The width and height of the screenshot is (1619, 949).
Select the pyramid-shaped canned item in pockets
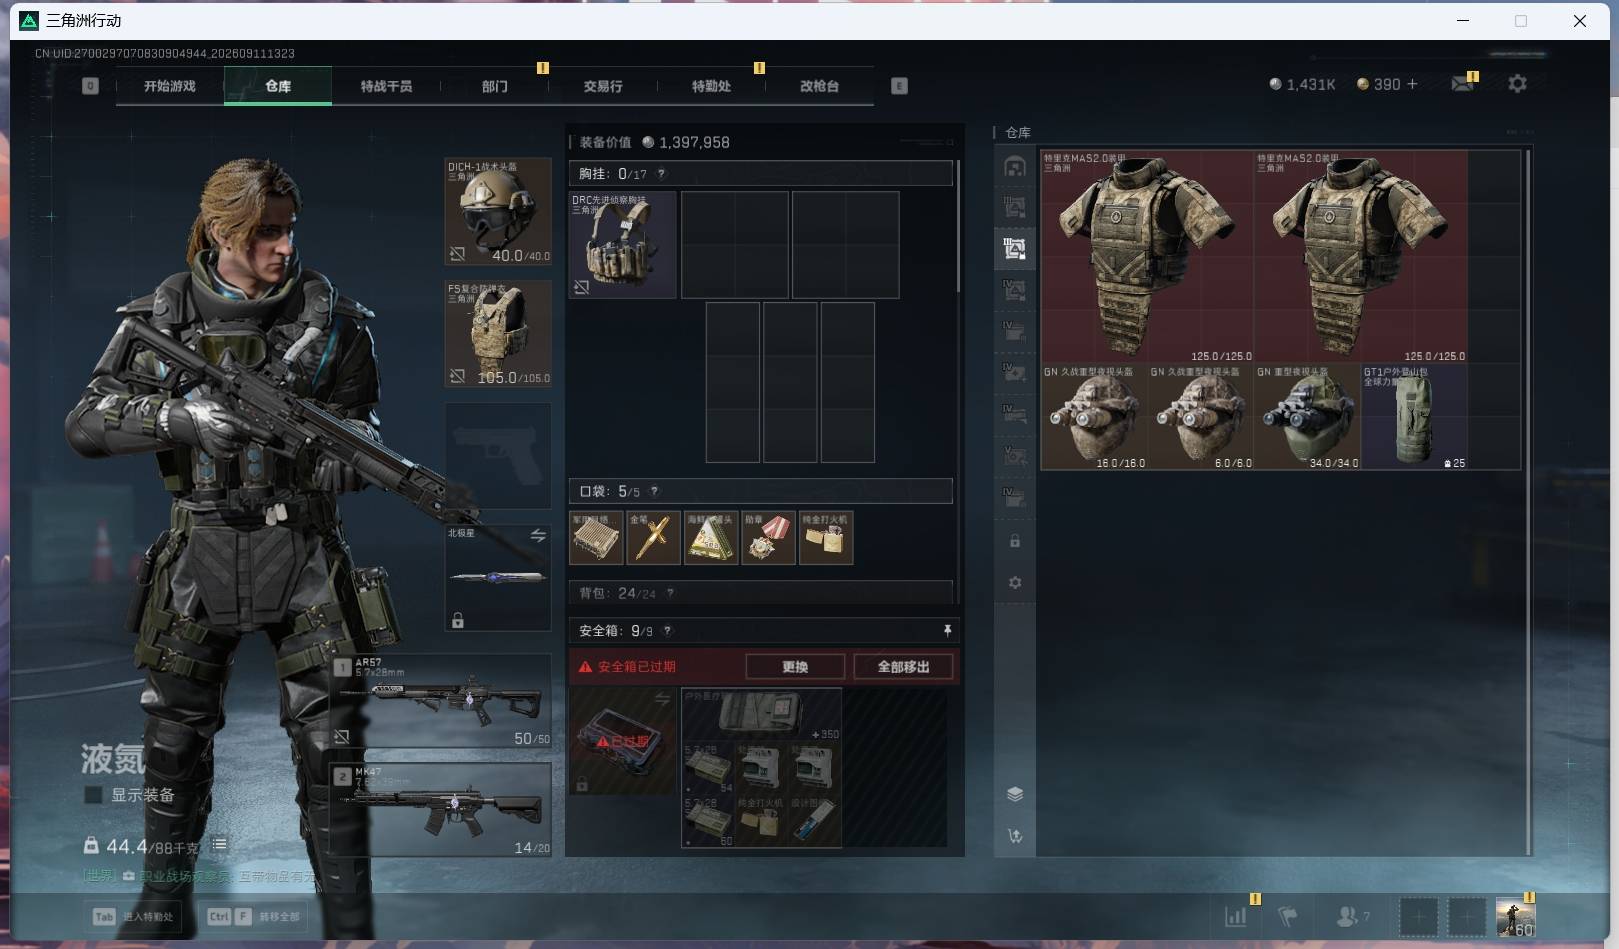(x=711, y=538)
